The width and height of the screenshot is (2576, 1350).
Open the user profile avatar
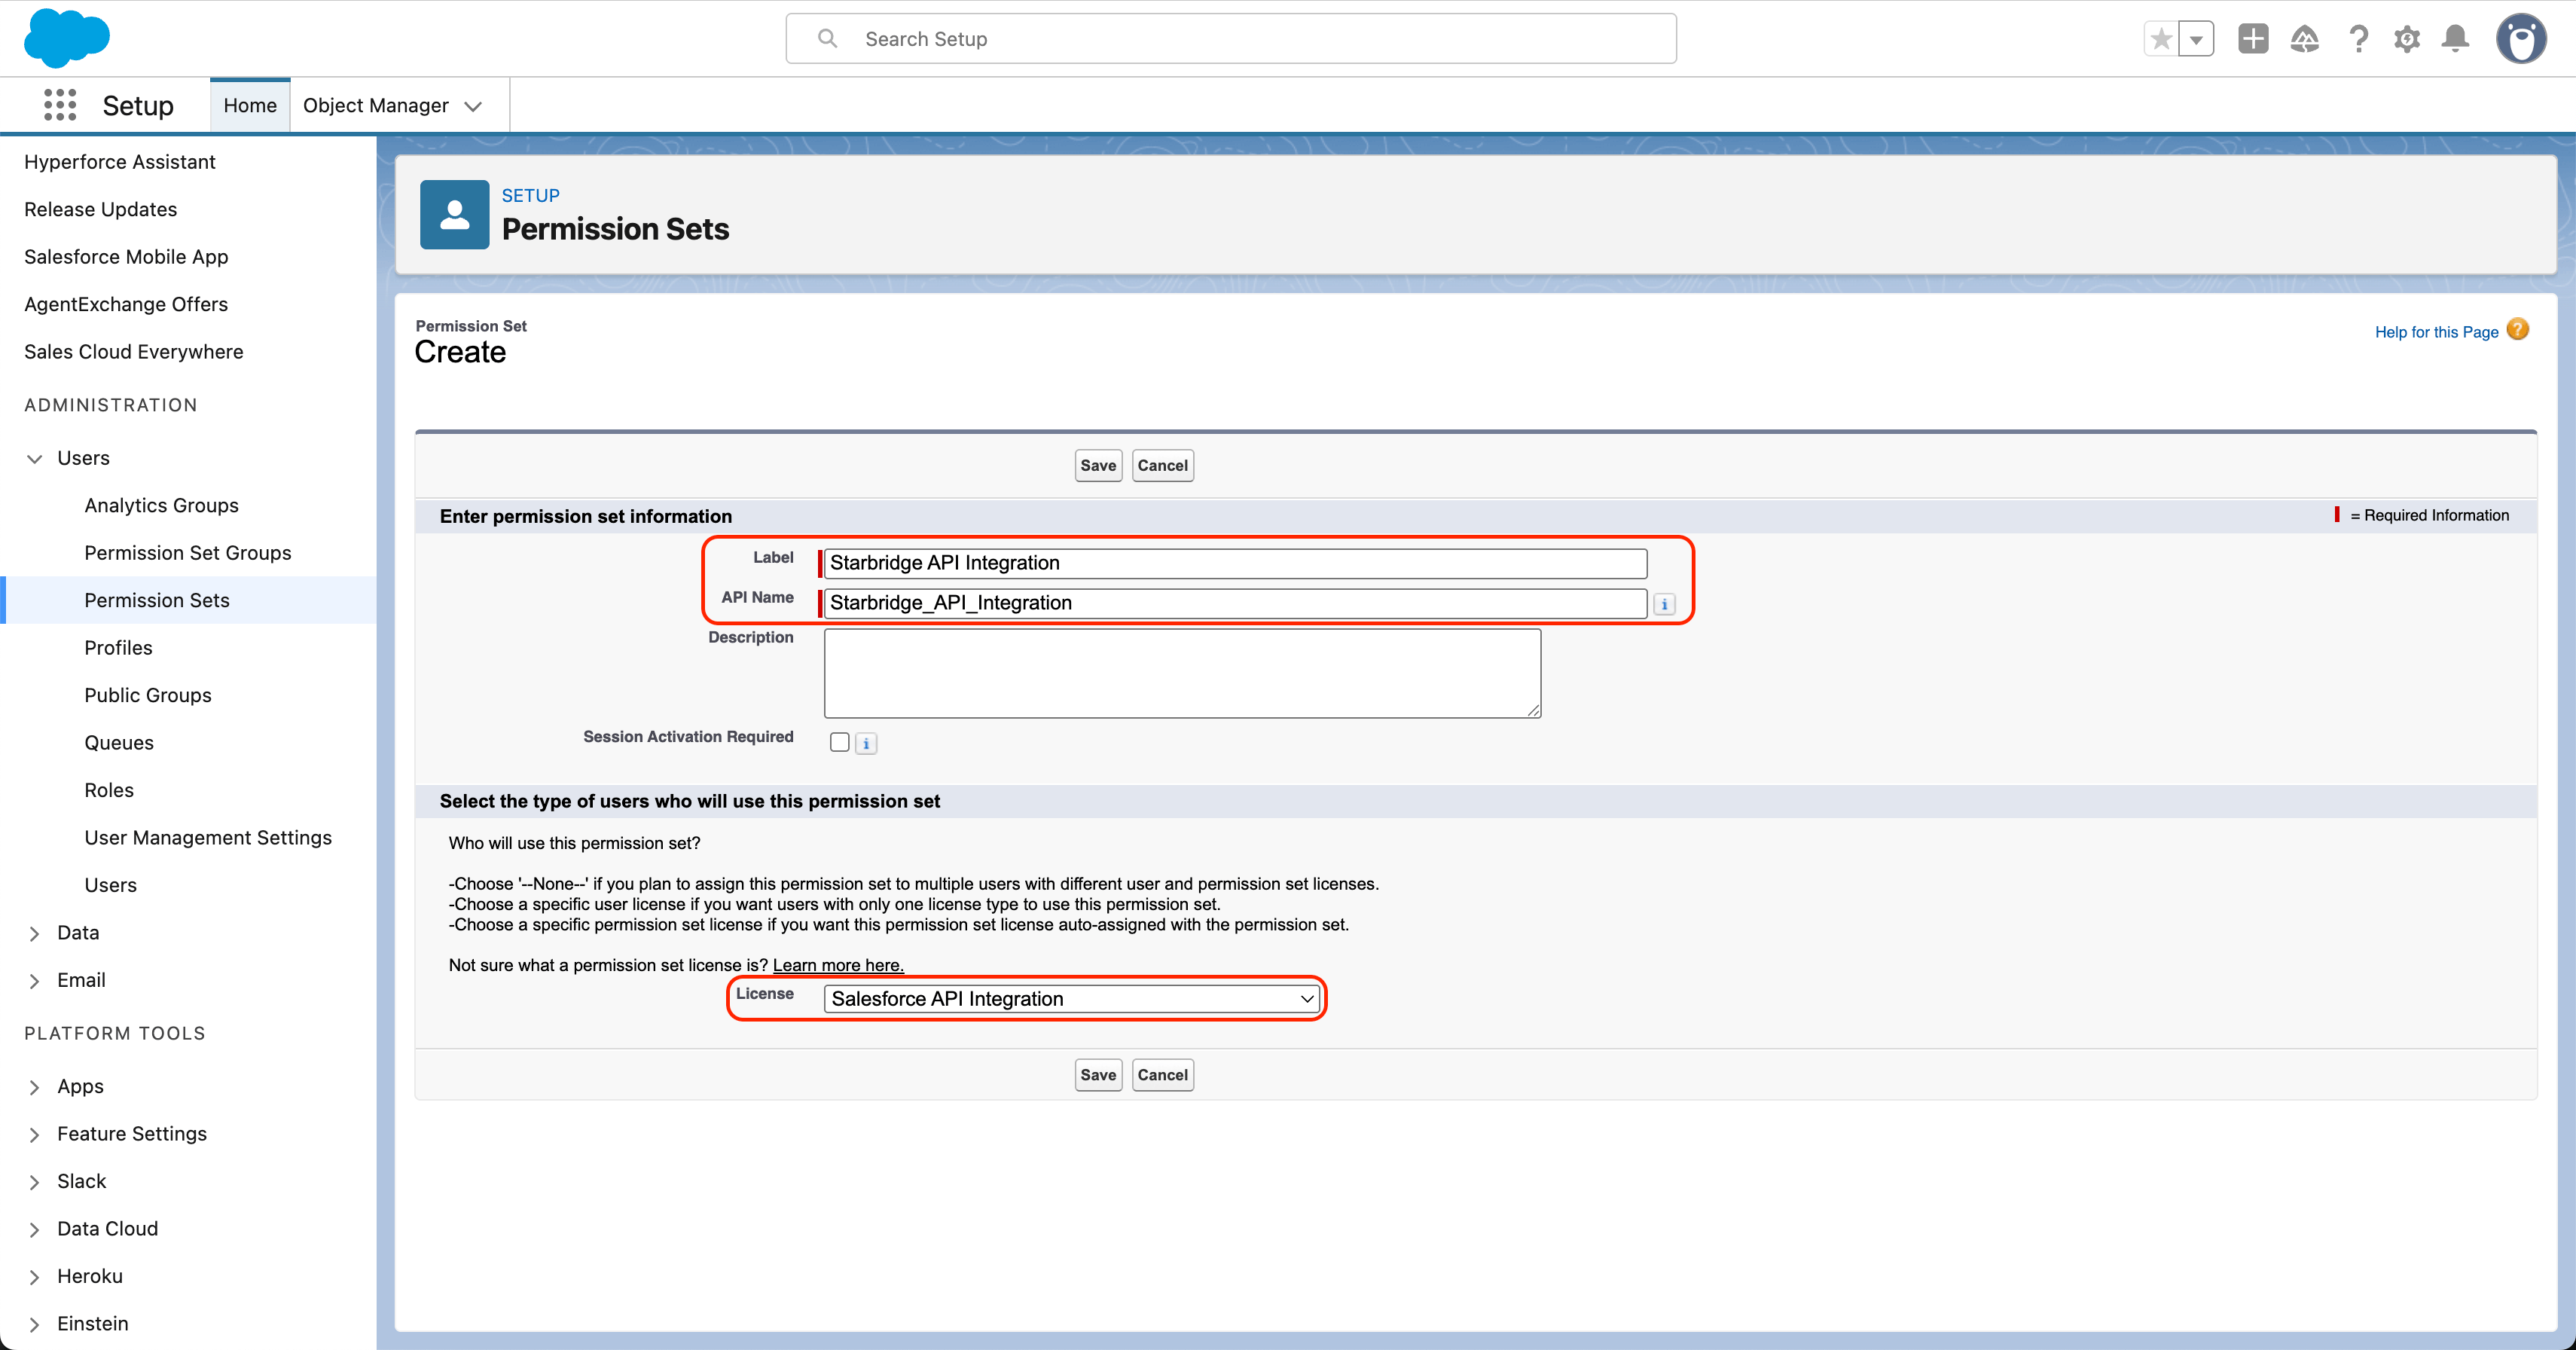click(2521, 39)
